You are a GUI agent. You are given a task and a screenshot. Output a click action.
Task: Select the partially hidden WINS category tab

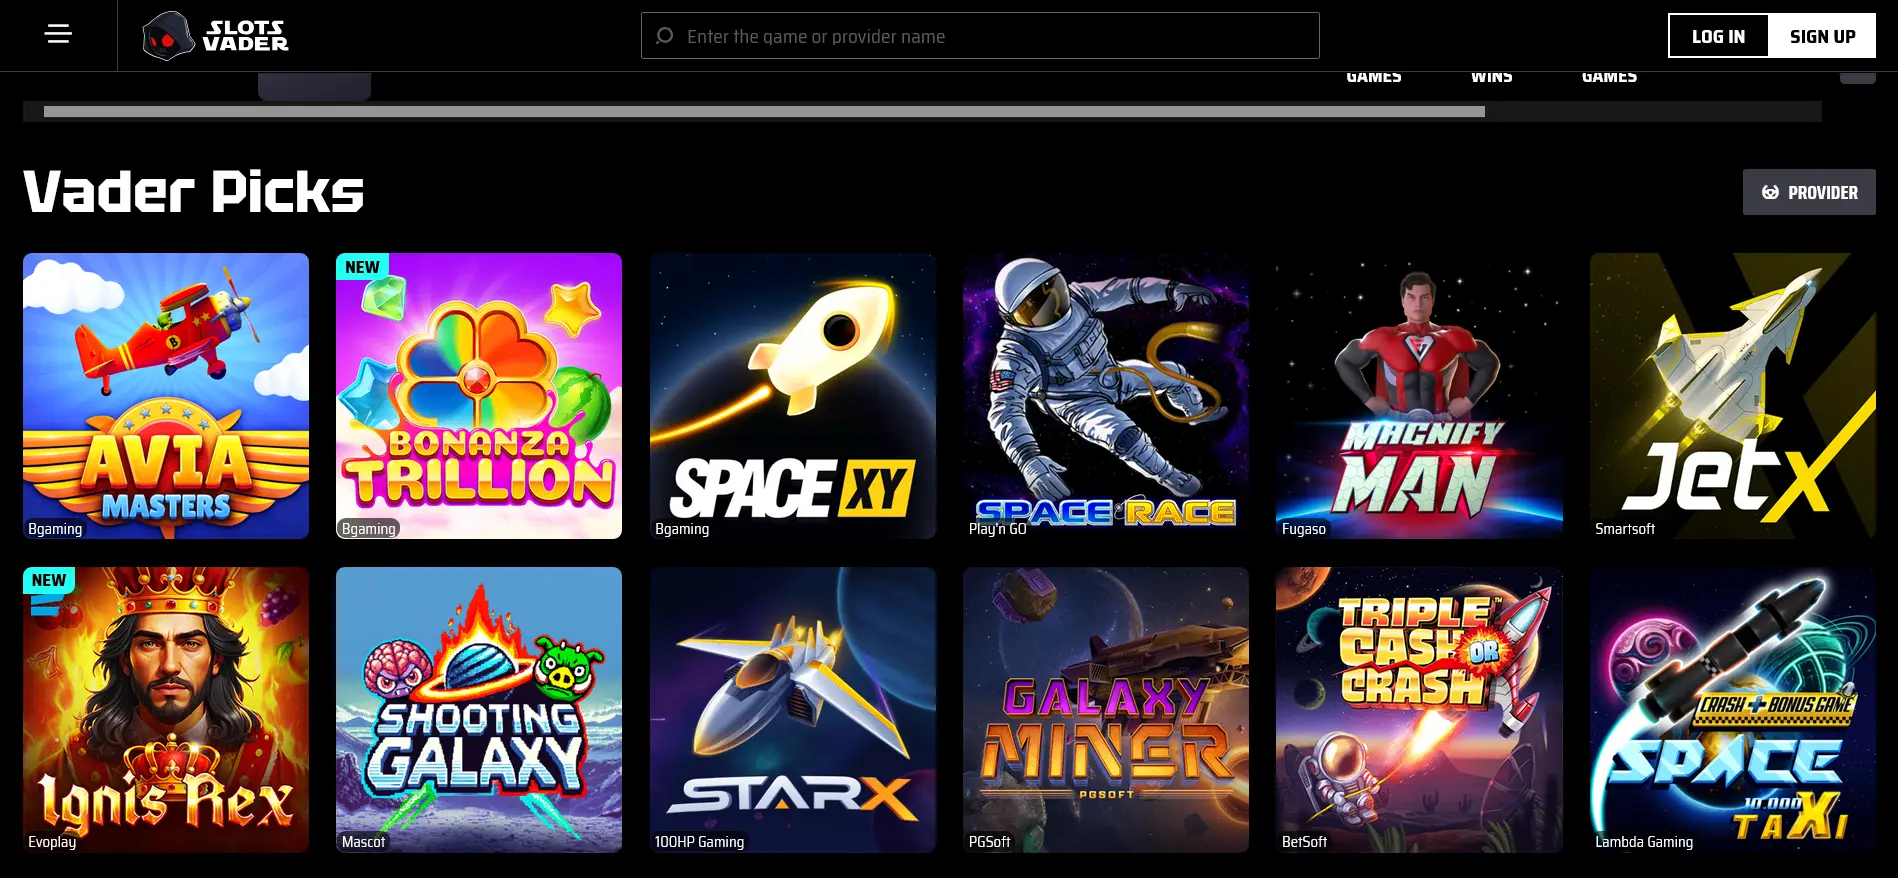(x=1491, y=77)
